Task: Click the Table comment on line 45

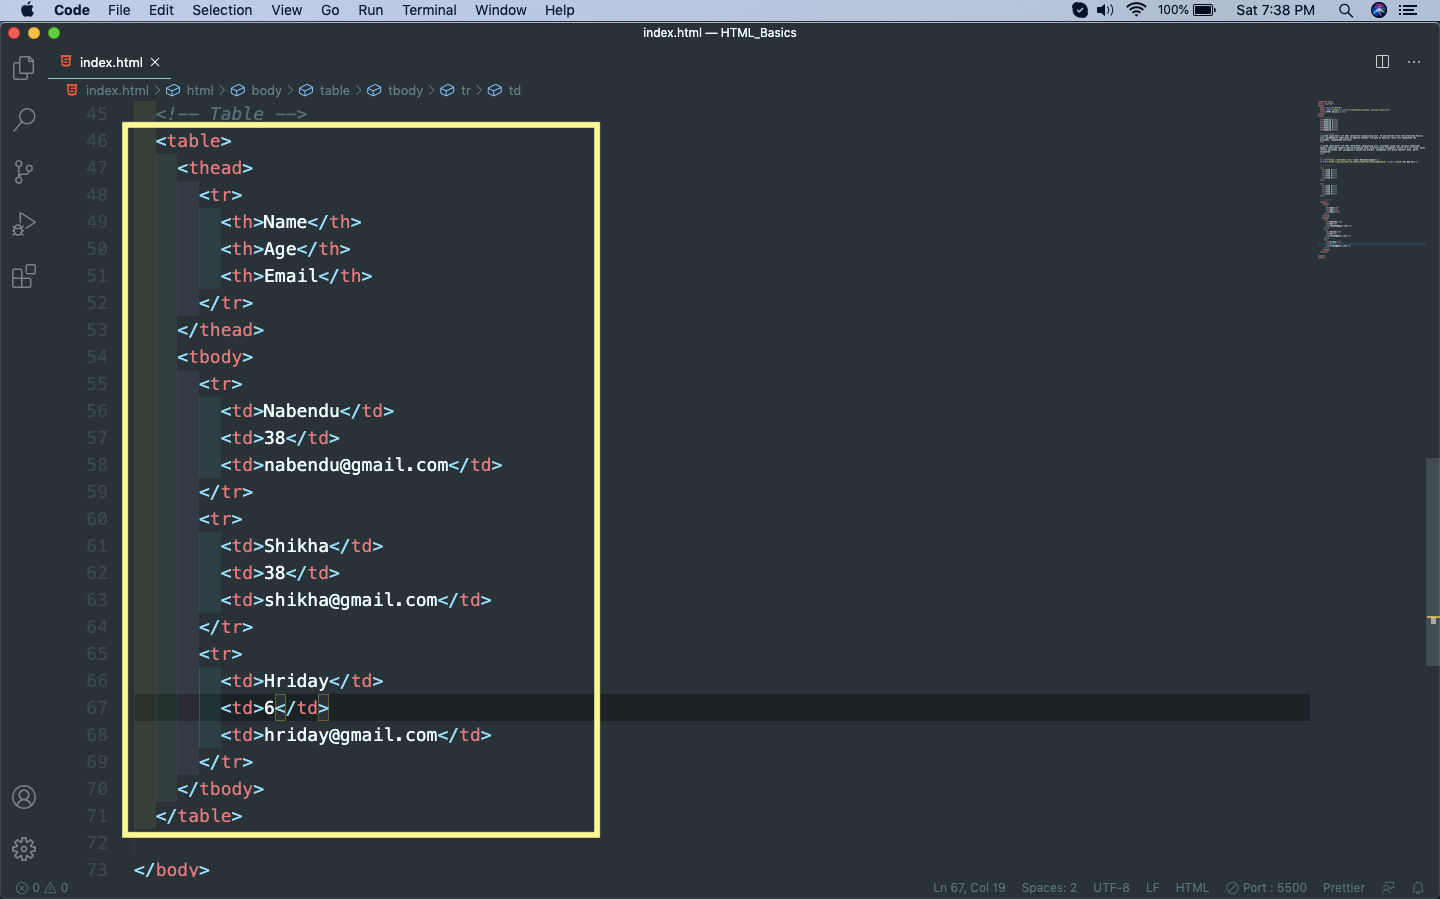Action: (231, 114)
